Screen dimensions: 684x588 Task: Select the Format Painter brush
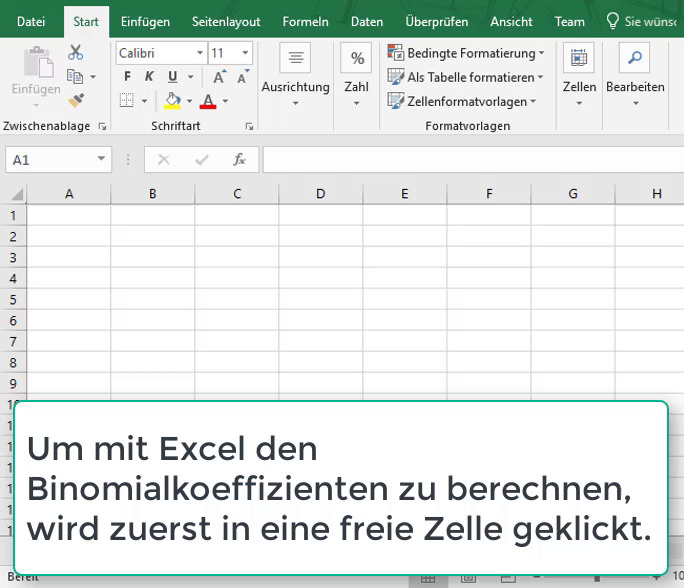point(76,100)
